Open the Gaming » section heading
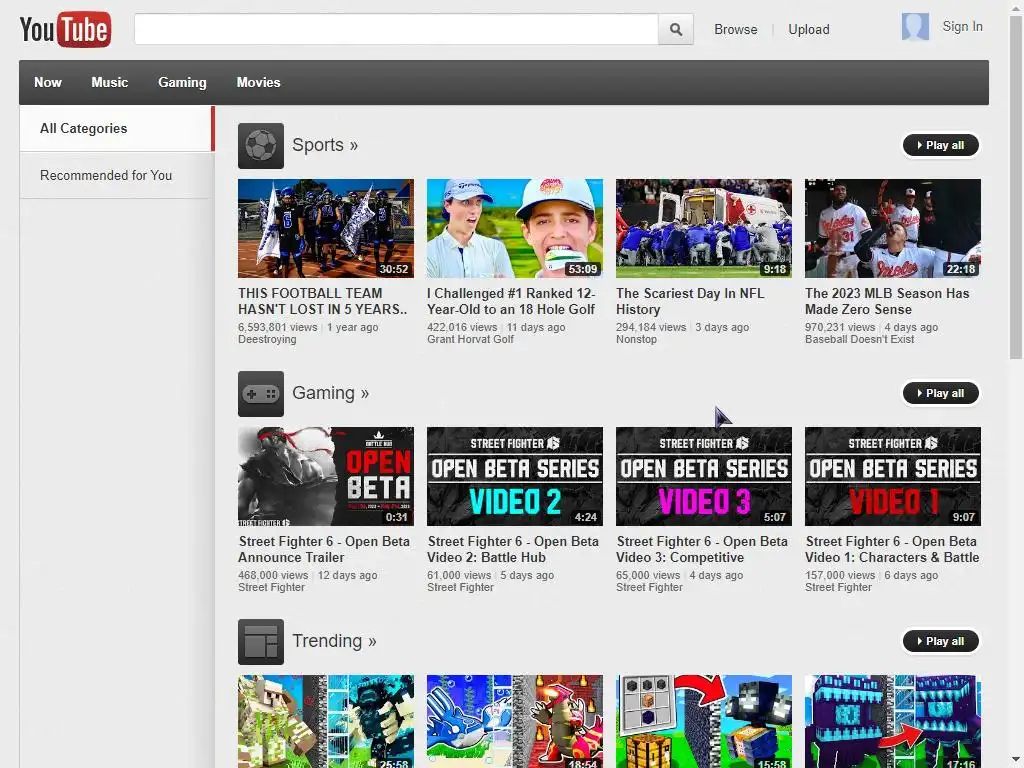This screenshot has height=768, width=1024. click(330, 393)
